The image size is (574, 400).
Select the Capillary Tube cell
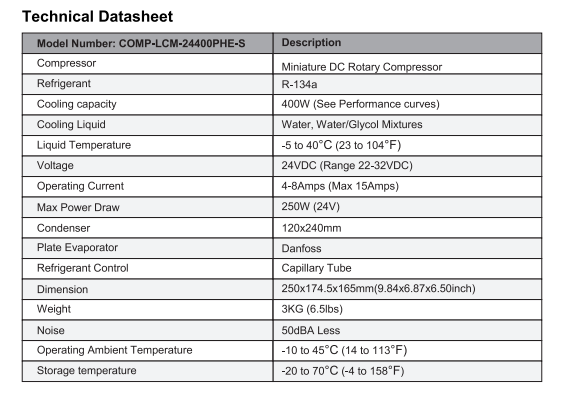(x=407, y=269)
